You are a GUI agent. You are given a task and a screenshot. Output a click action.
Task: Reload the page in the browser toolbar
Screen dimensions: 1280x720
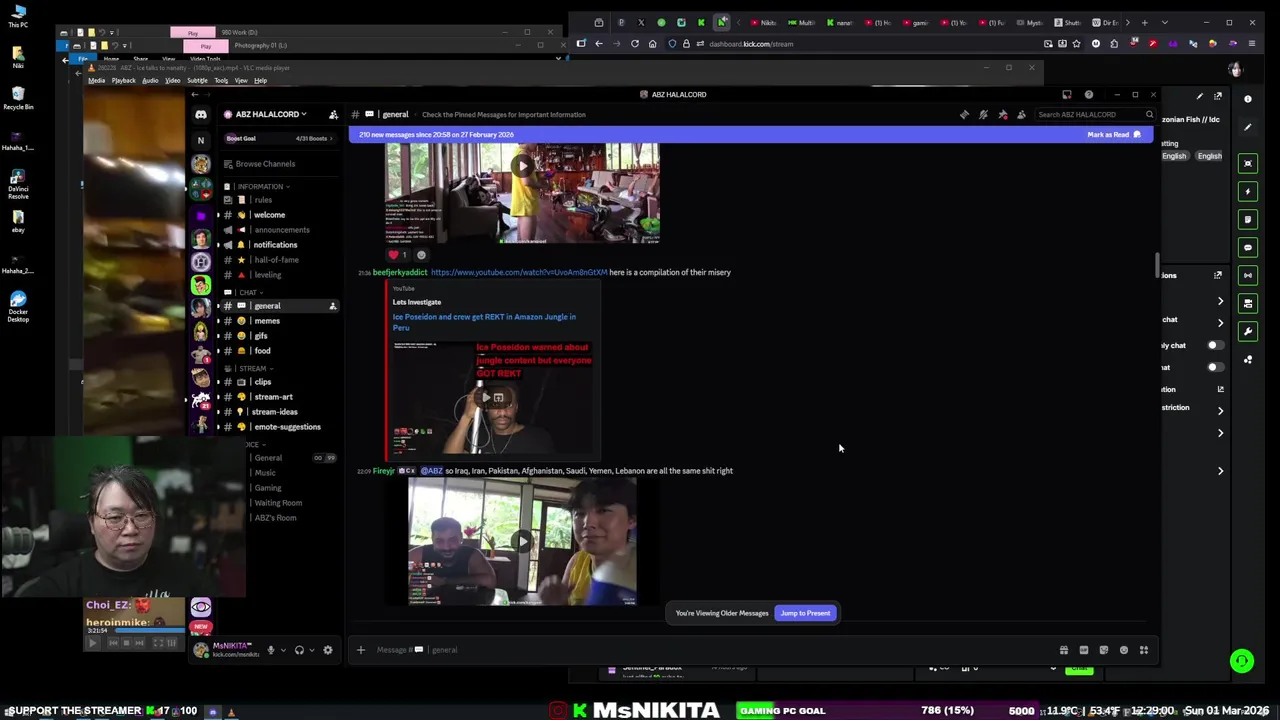634,44
